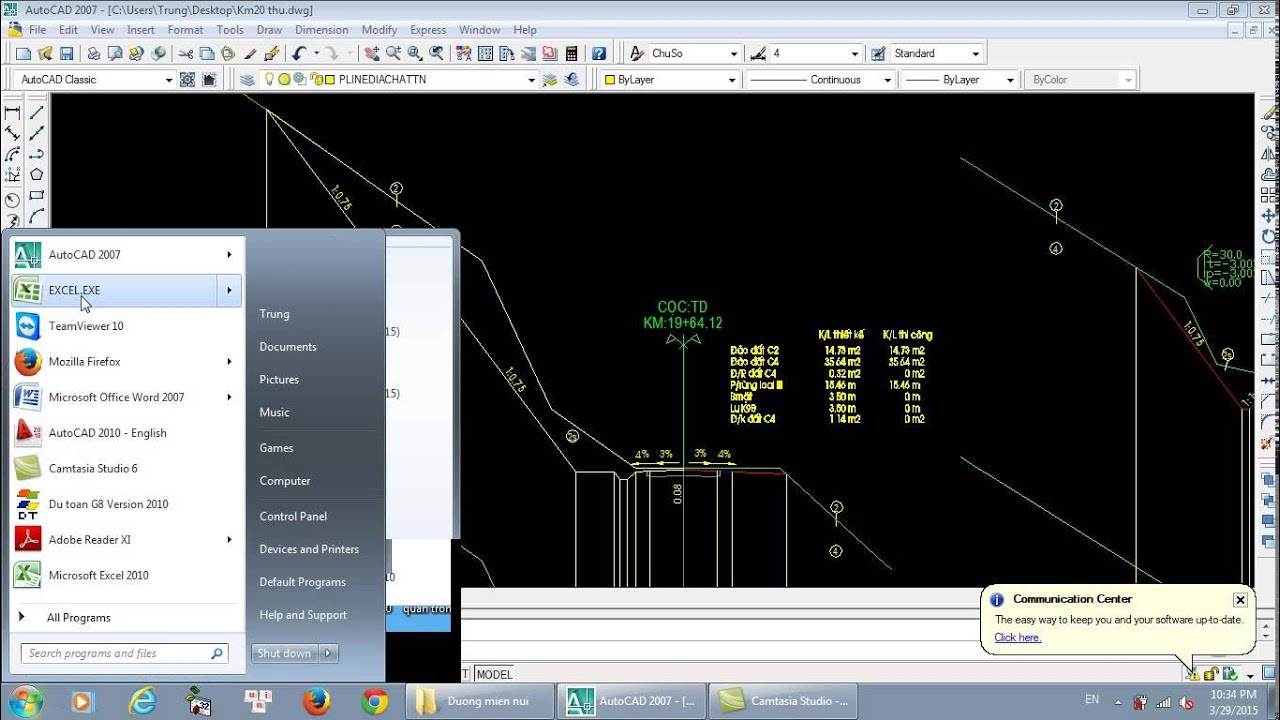The image size is (1280, 720).
Task: Select the Zoom Realtime magnifier icon
Action: coord(394,54)
